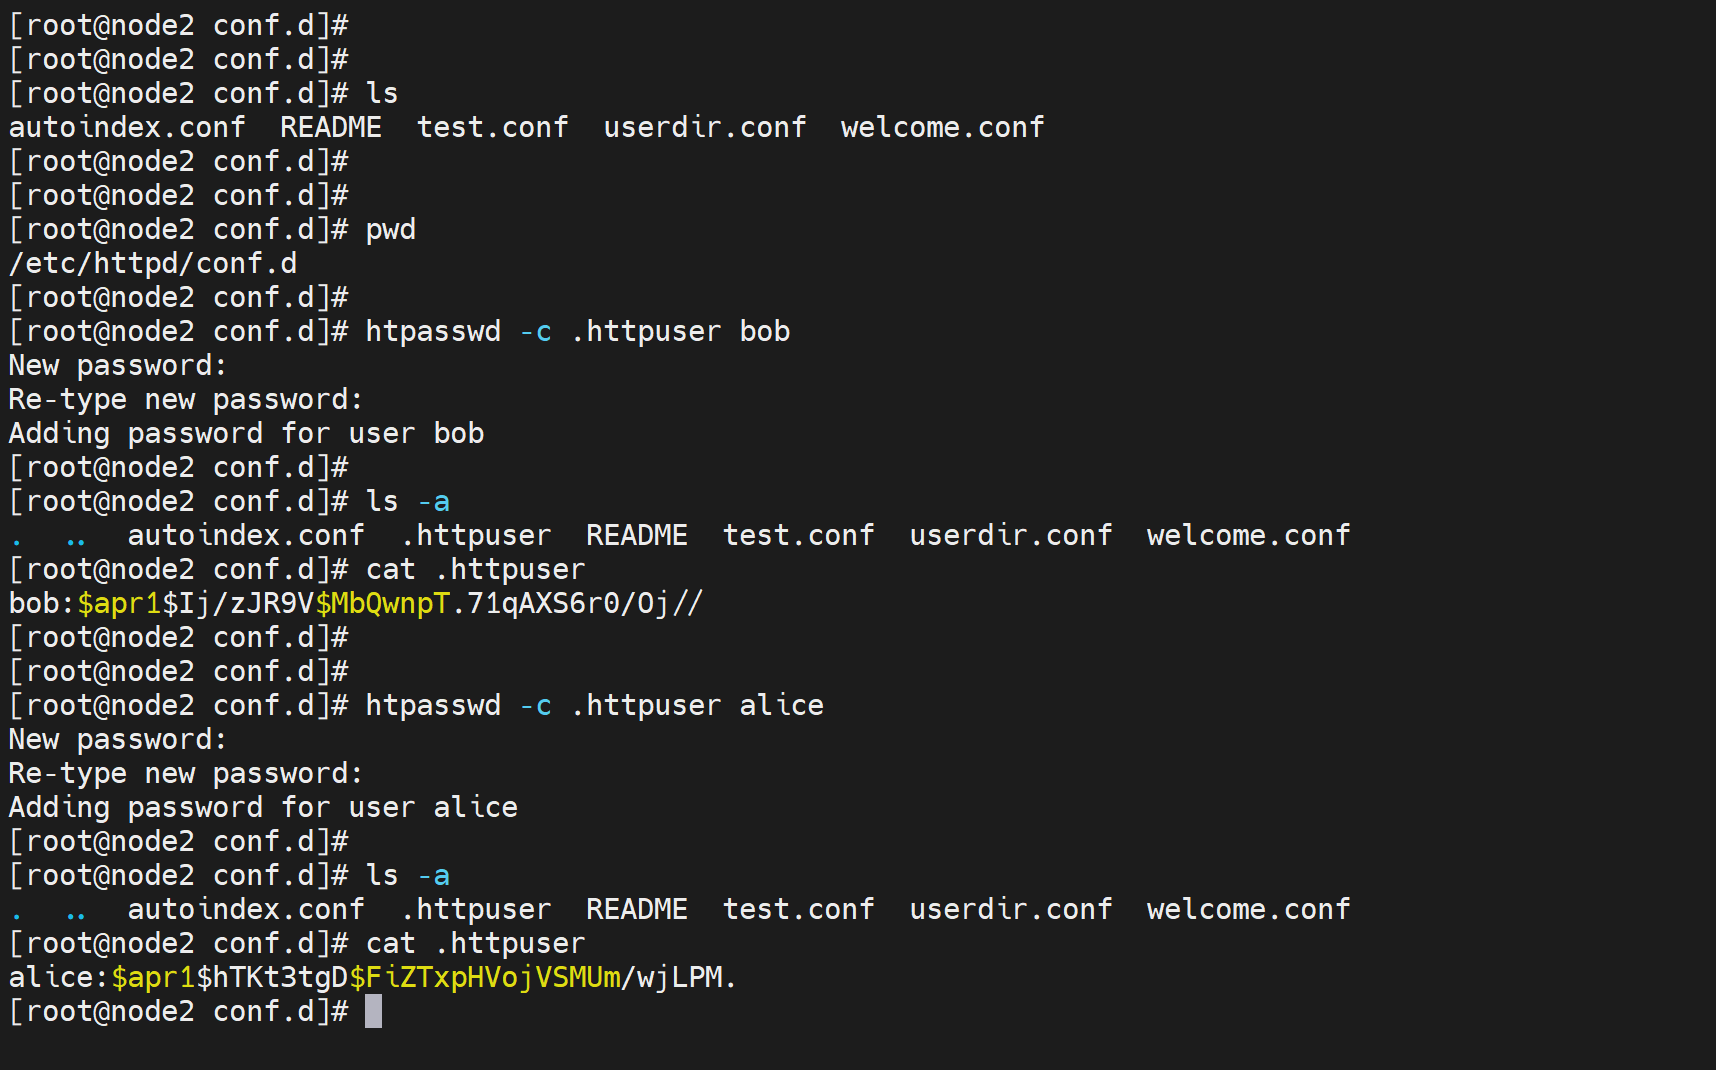1716x1070 pixels.
Task: Click the first 'cat .httpuser' command
Action: [x=475, y=570]
